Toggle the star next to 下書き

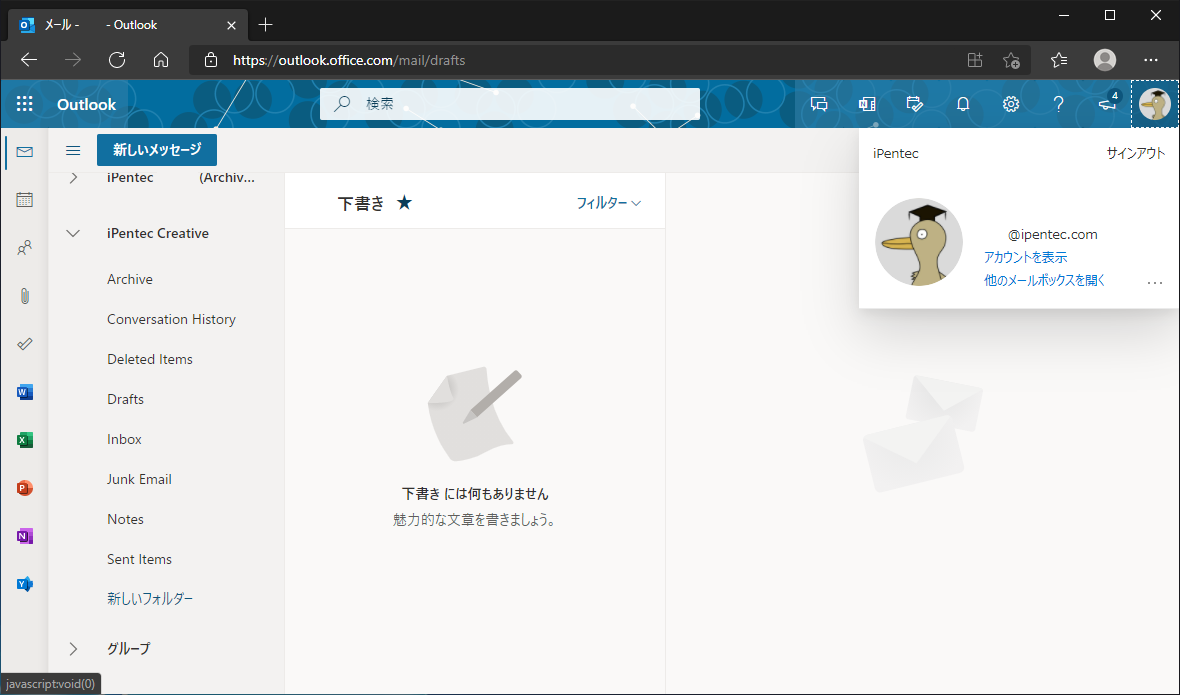pyautogui.click(x=404, y=202)
